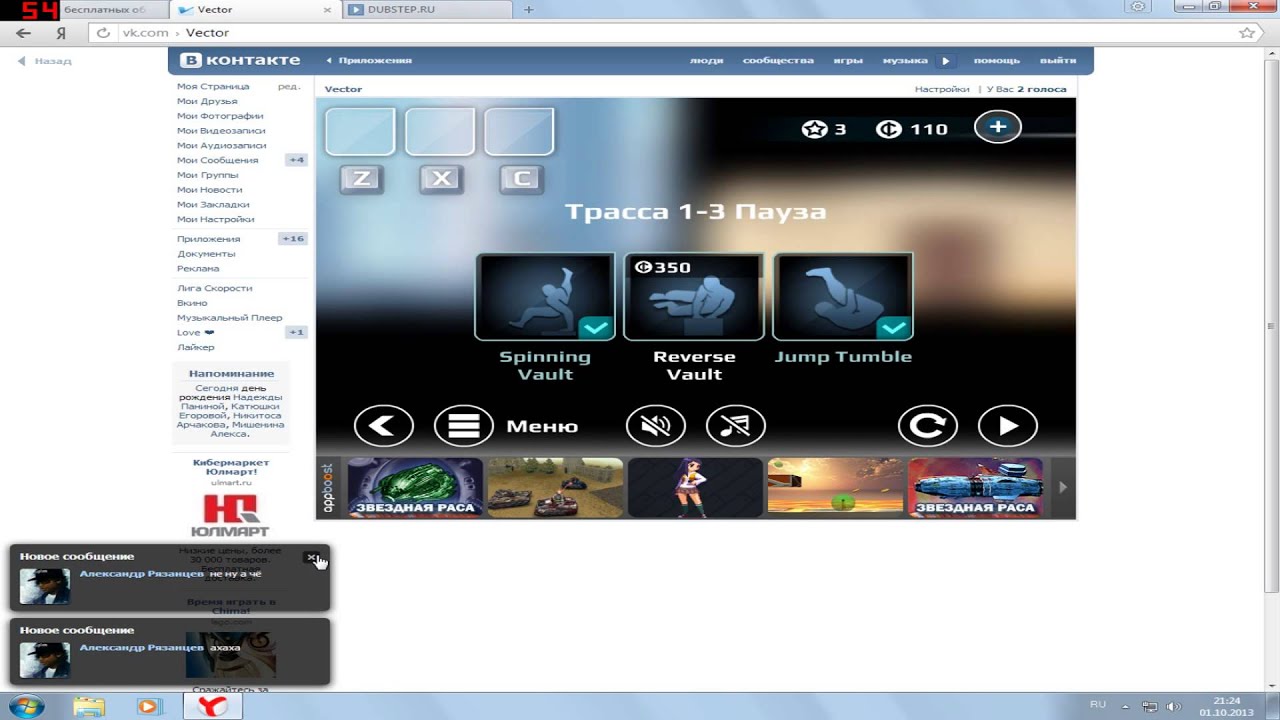Image resolution: width=1280 pixels, height=720 pixels.
Task: Open the tank game ad thumbnail
Action: point(555,488)
